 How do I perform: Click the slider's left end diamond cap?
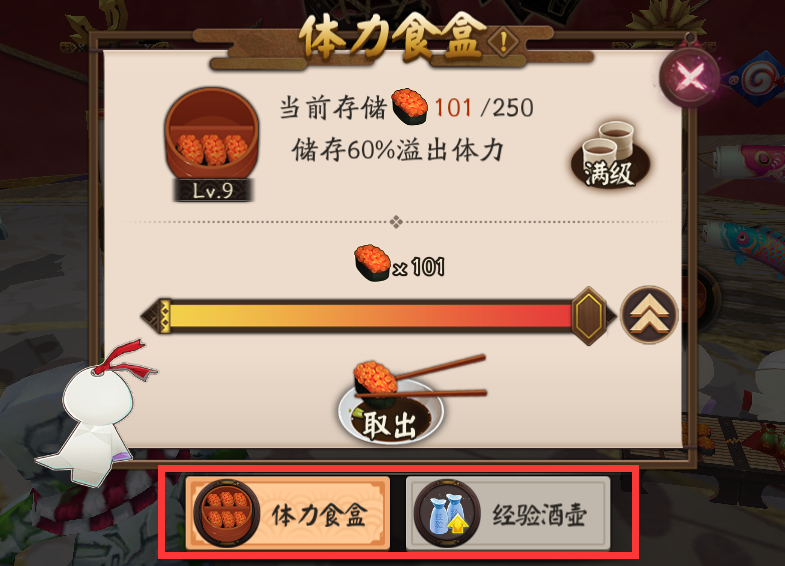click(156, 316)
